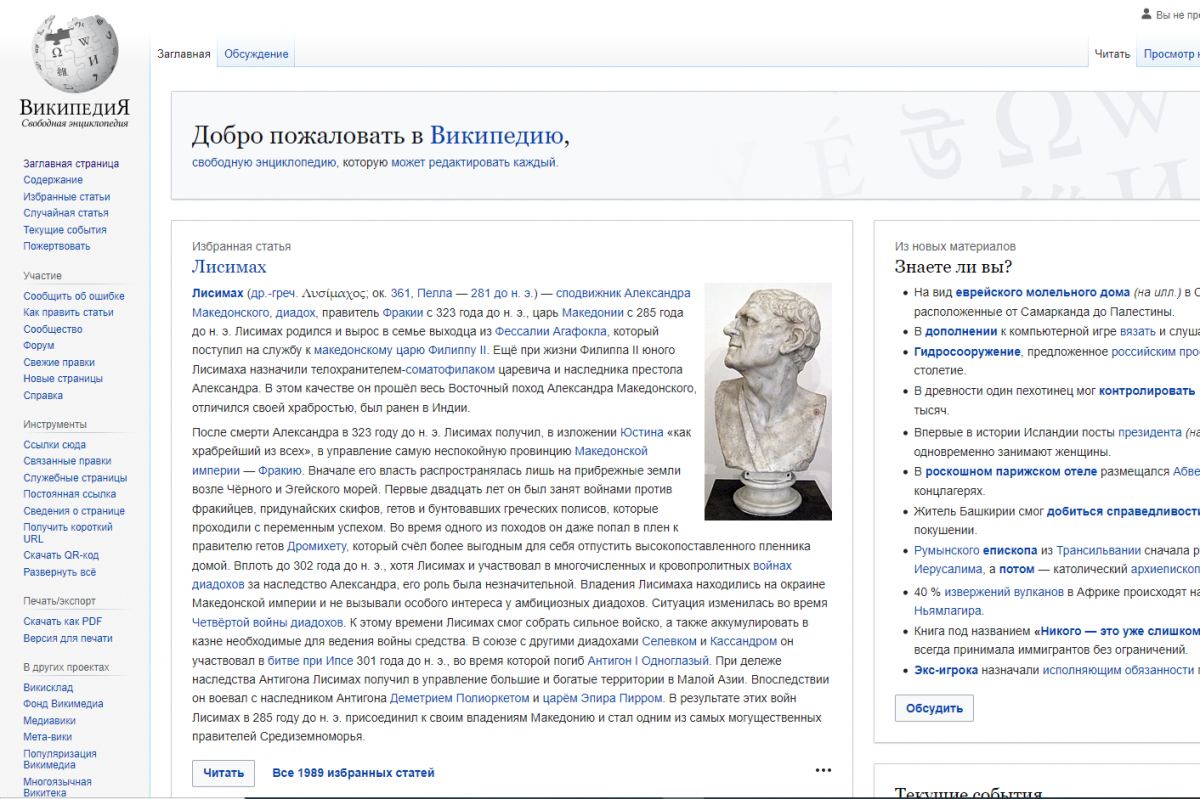The height and width of the screenshot is (799, 1200).
Task: Open Нъямлагира link
Action: coord(948,610)
